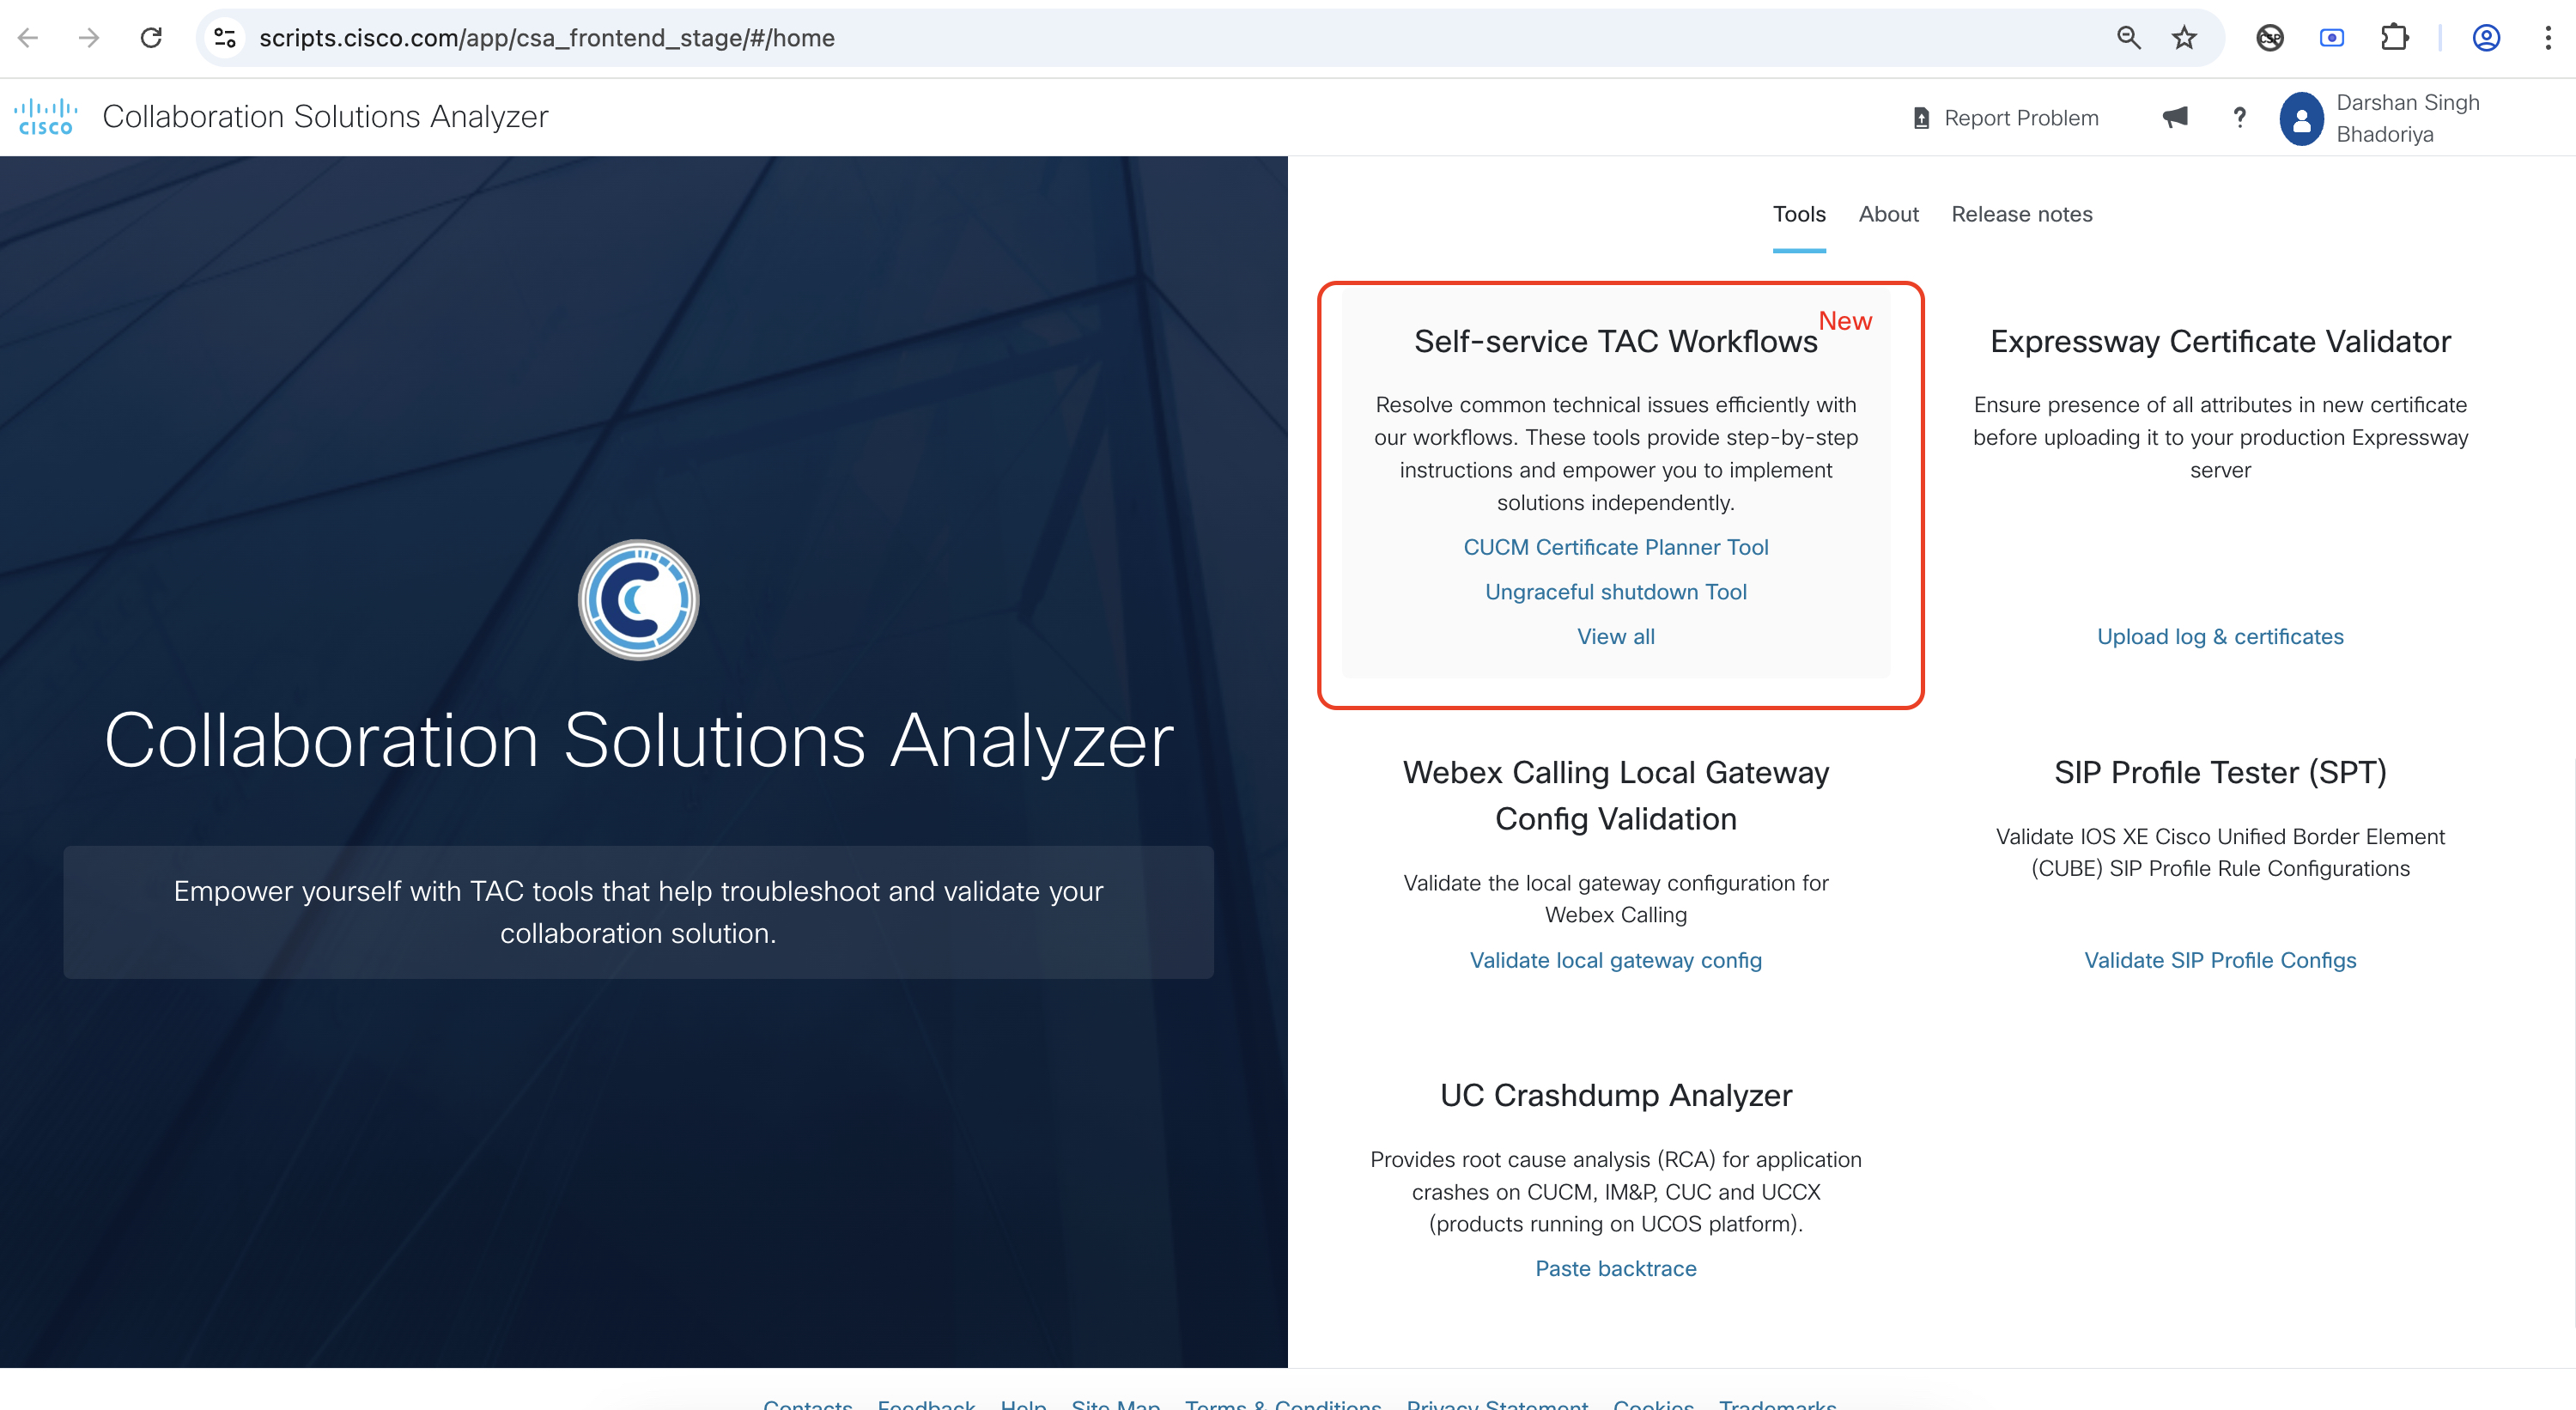Click the Cisco logo

pyautogui.click(x=46, y=117)
